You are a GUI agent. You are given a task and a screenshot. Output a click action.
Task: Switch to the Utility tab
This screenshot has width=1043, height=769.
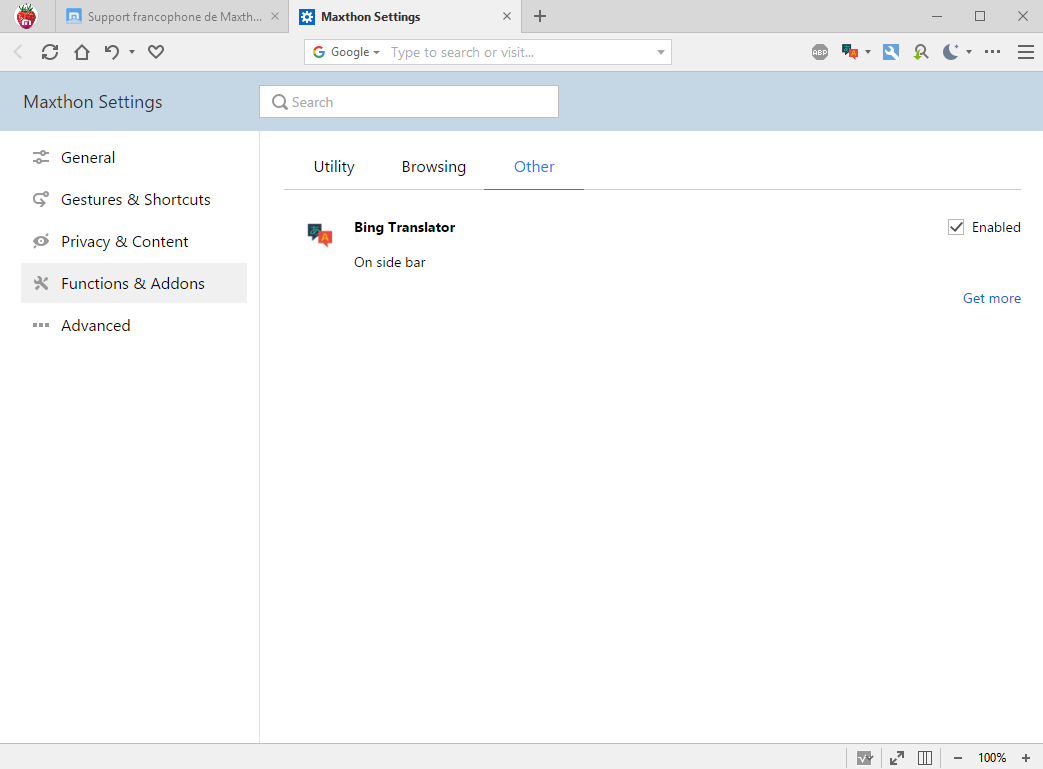(x=334, y=167)
